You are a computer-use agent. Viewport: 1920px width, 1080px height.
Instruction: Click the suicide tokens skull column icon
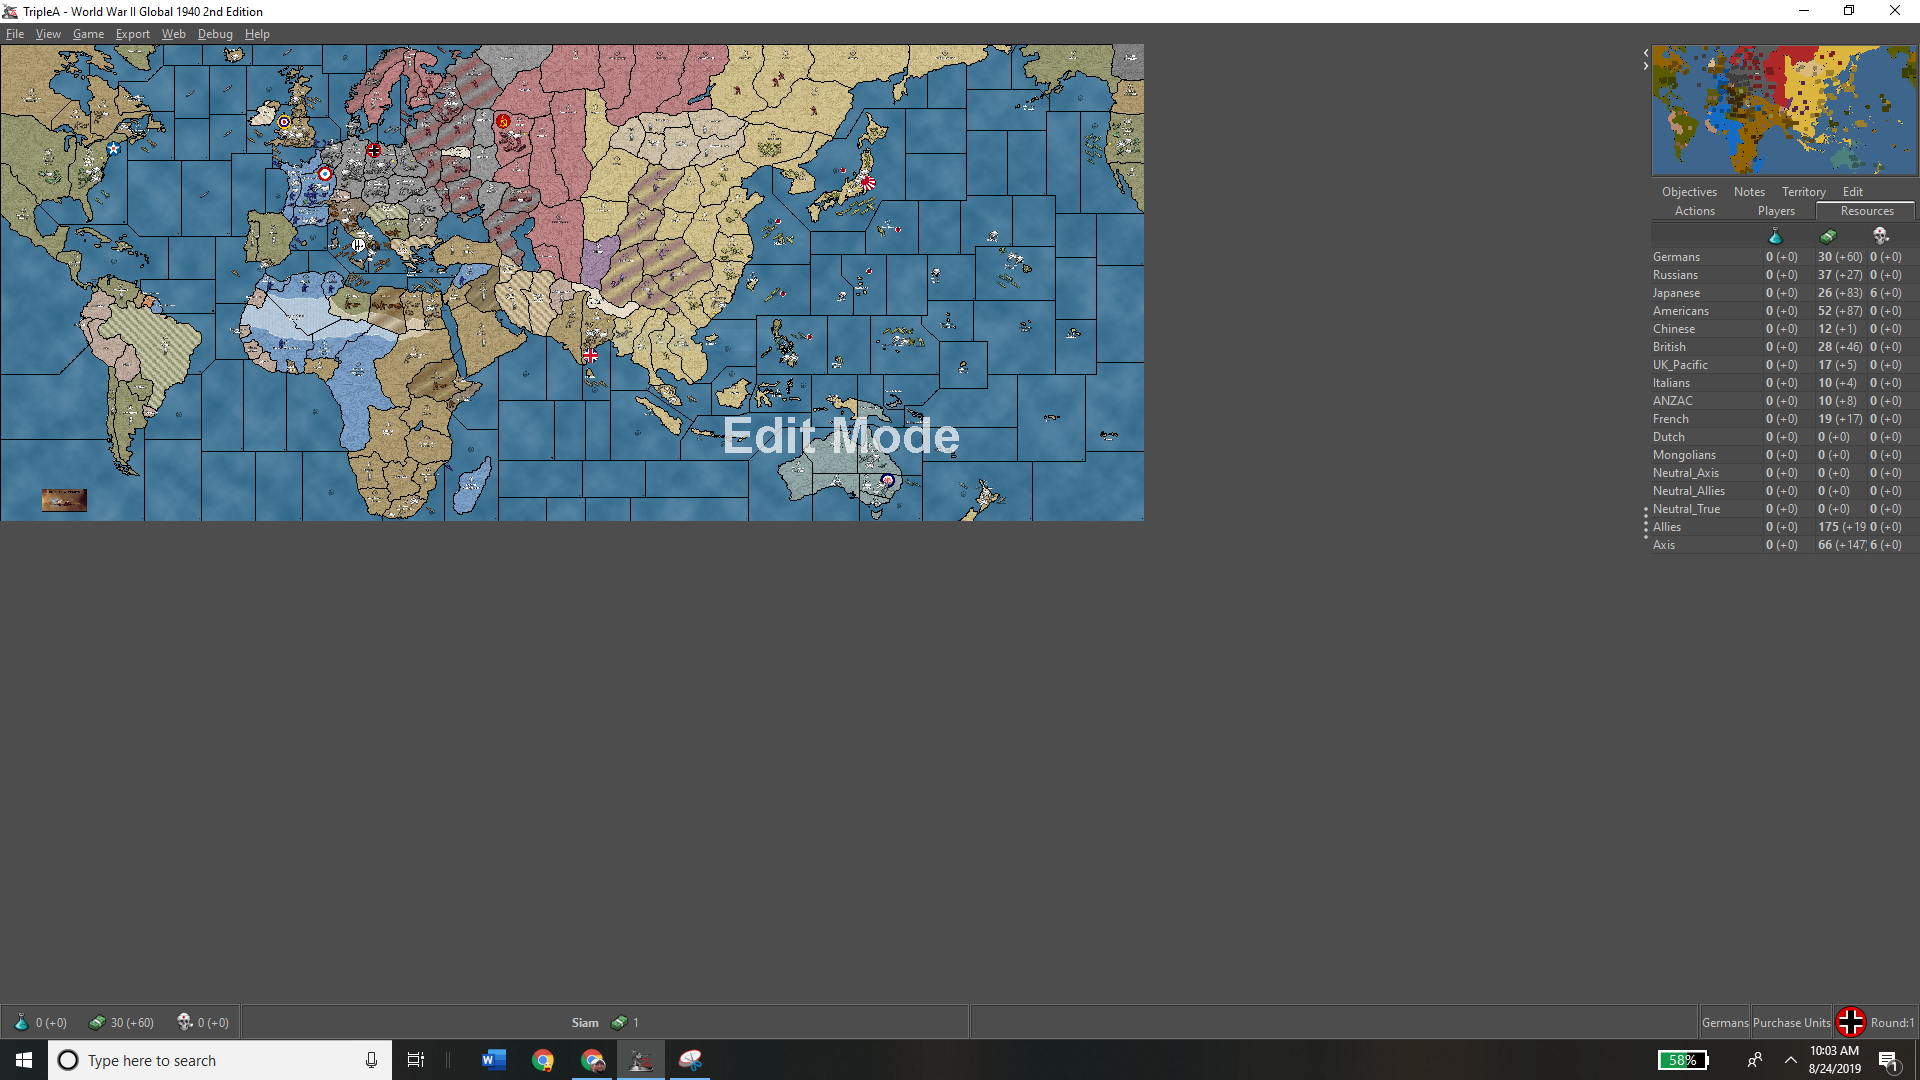(1880, 236)
